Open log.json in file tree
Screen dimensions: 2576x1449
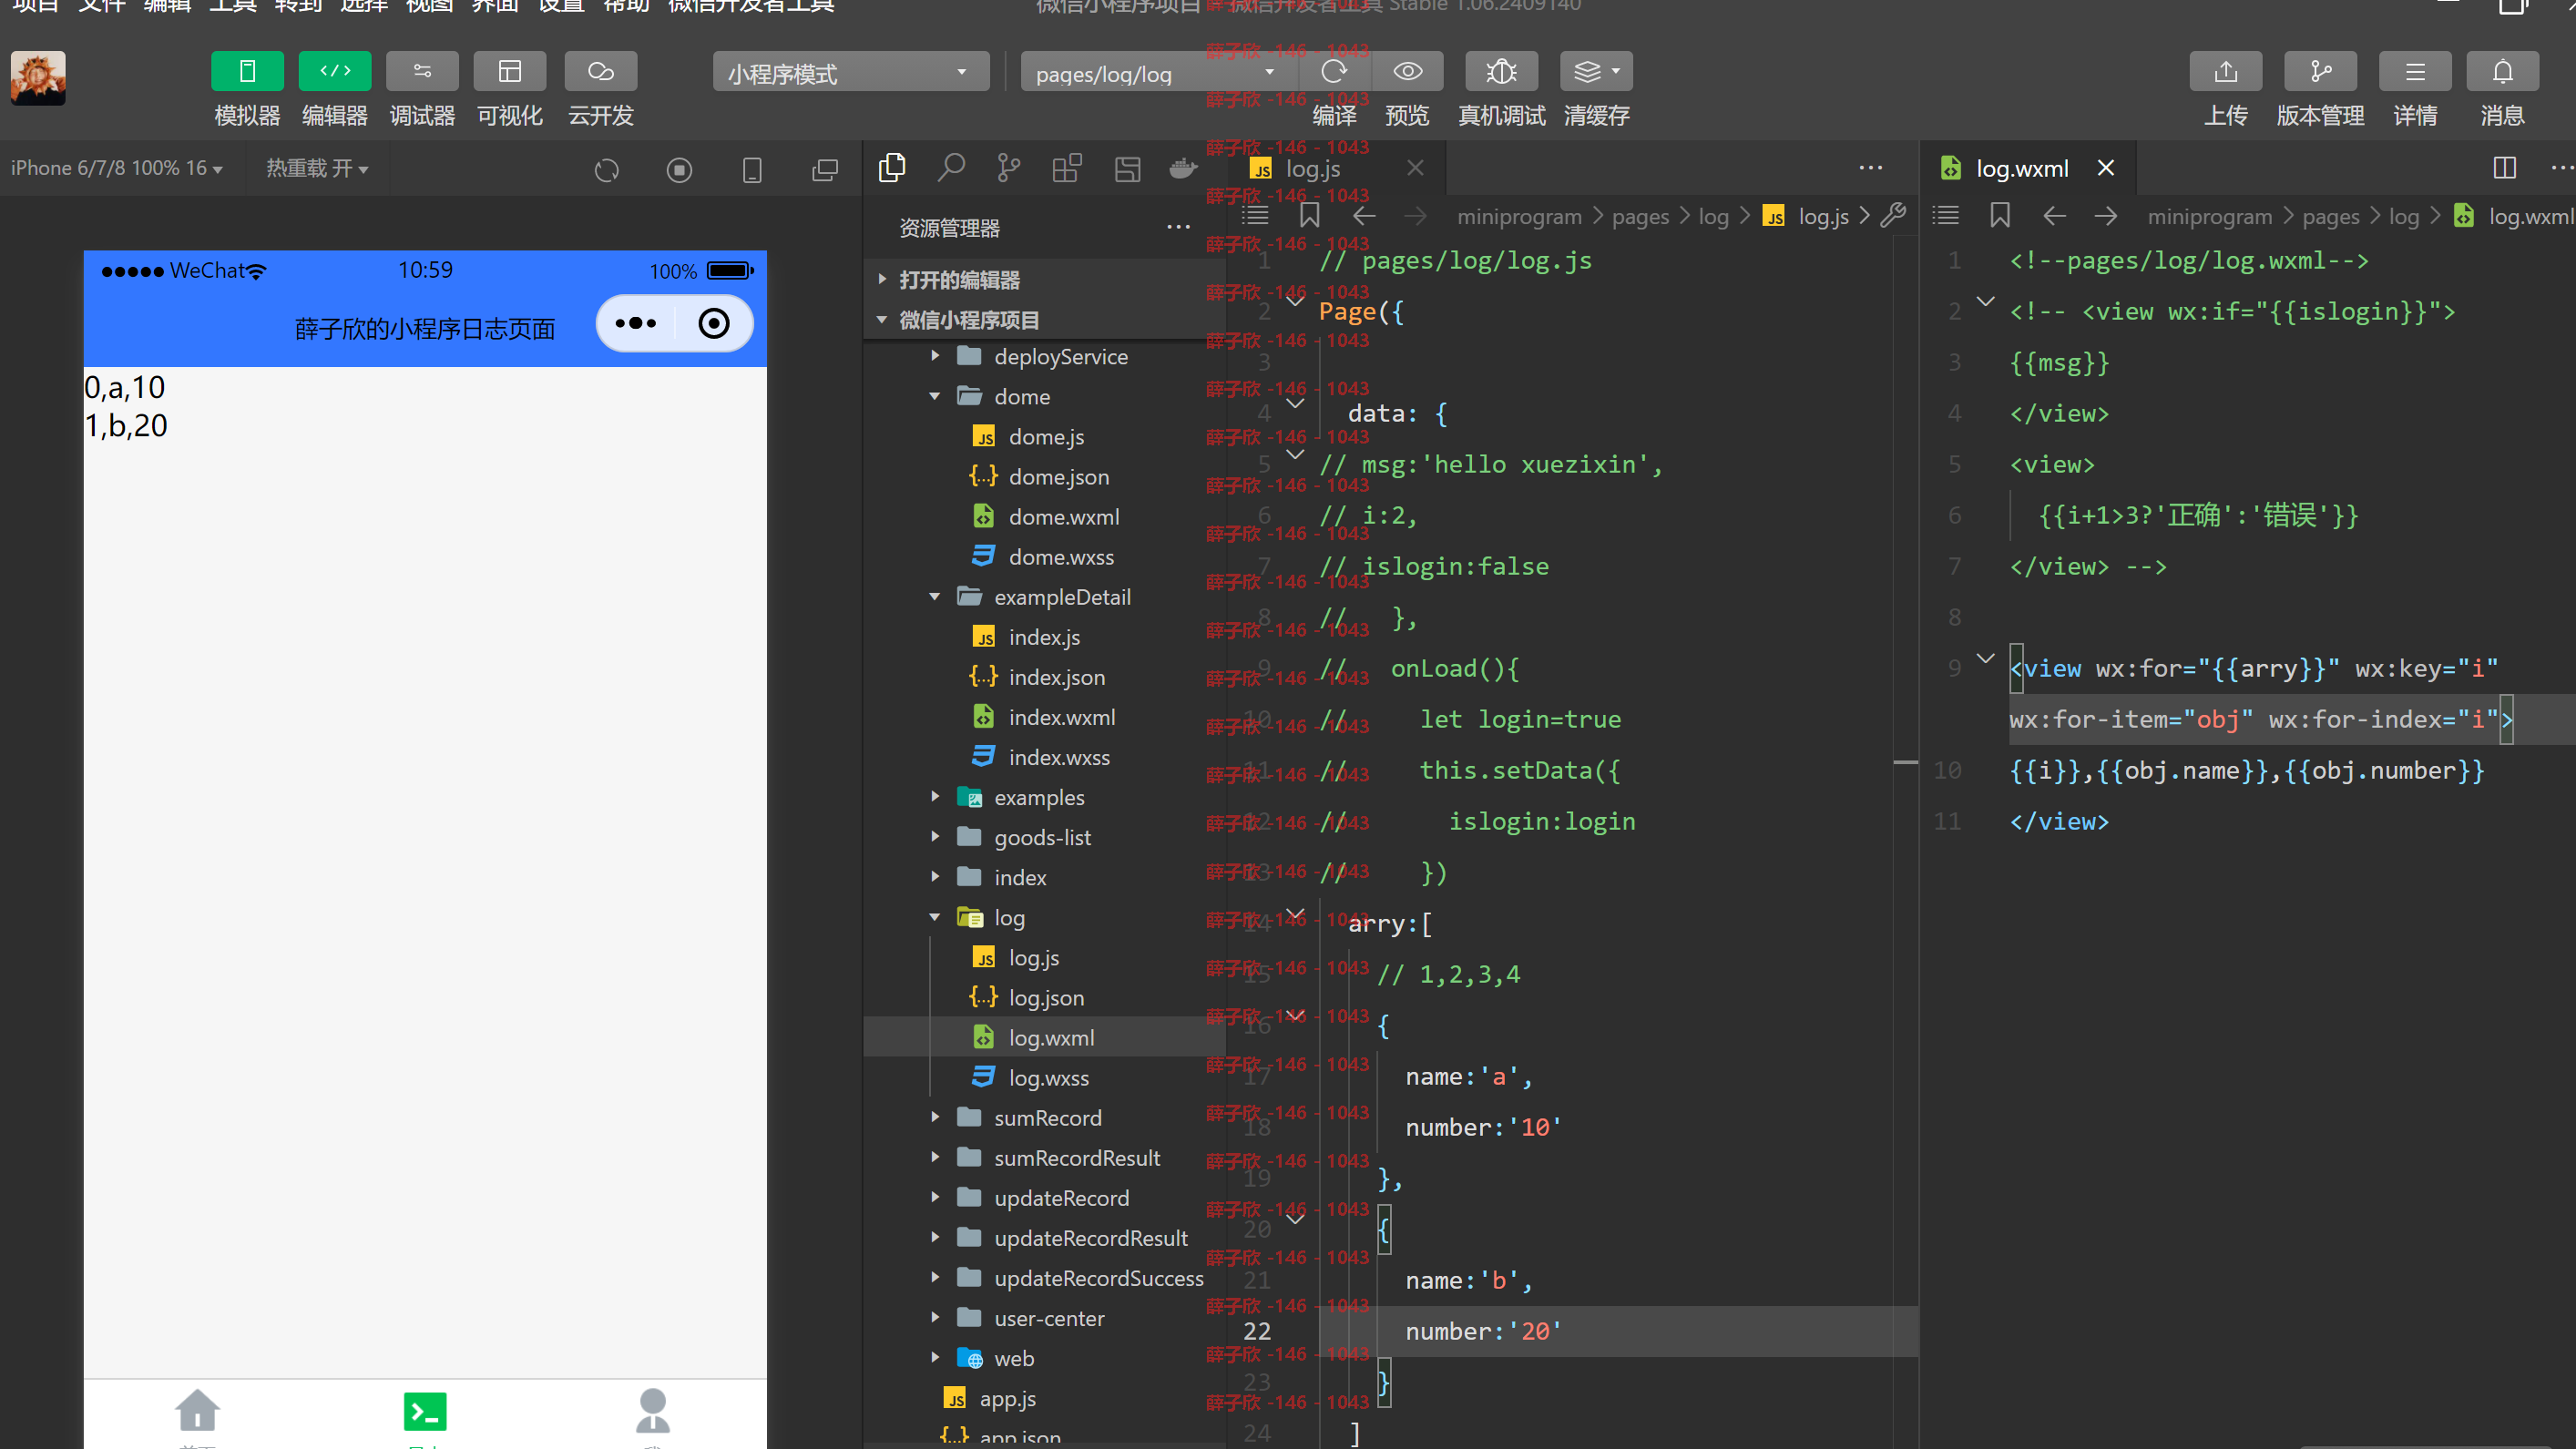tap(1044, 997)
